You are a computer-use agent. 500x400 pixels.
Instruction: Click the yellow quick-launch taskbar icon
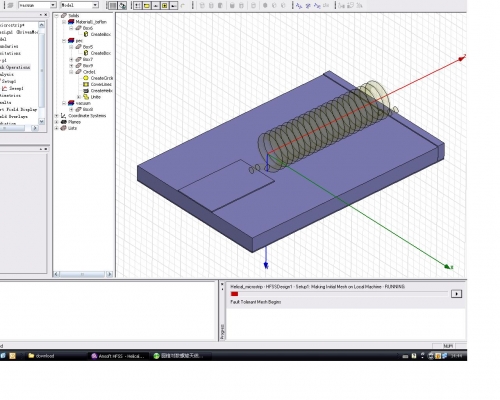[12, 356]
